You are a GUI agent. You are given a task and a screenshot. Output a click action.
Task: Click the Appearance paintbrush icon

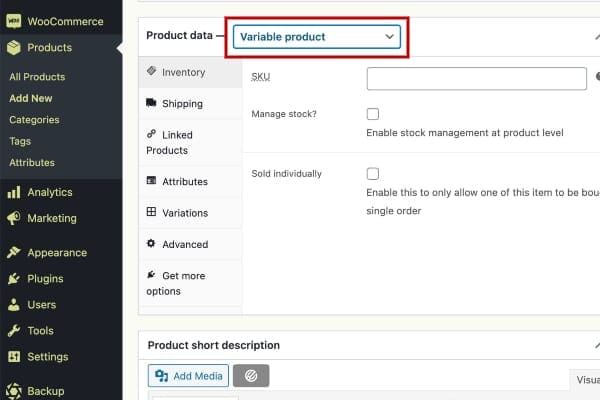click(x=13, y=253)
